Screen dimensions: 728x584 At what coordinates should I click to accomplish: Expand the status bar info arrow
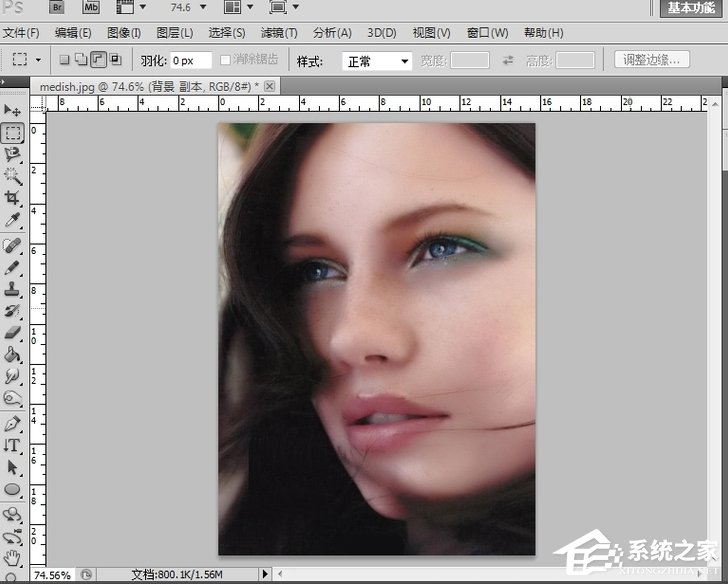tap(265, 574)
